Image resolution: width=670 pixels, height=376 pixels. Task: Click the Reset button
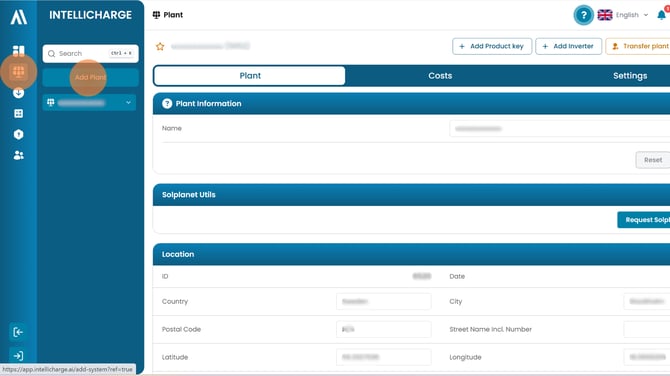[x=652, y=160]
